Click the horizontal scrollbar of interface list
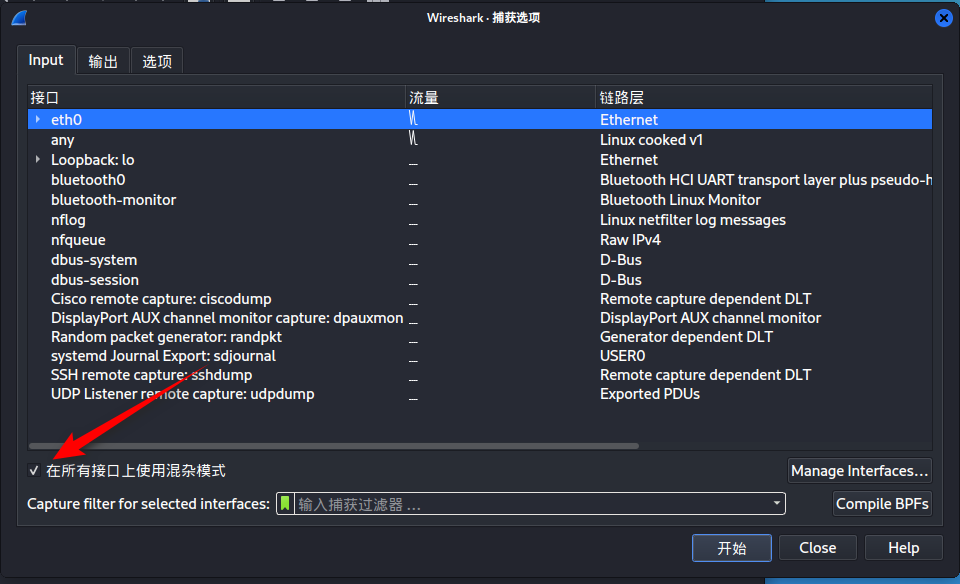The height and width of the screenshot is (584, 960). point(334,446)
